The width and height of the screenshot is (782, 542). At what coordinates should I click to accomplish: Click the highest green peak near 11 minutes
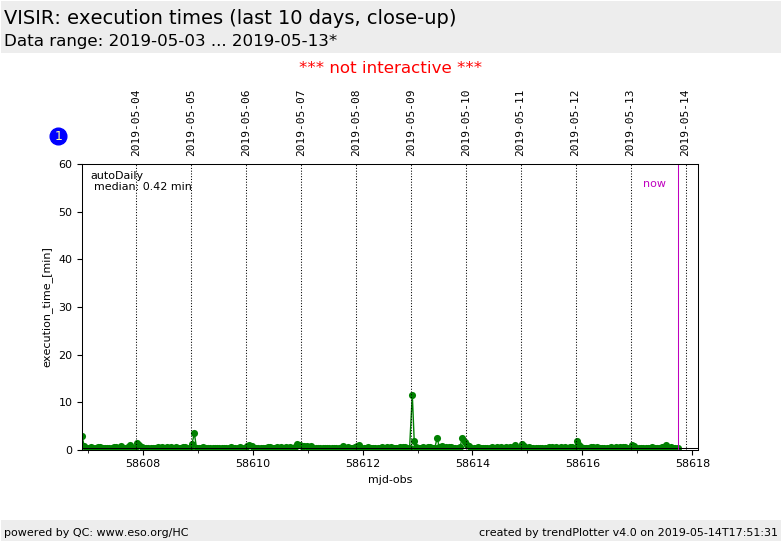(x=412, y=395)
